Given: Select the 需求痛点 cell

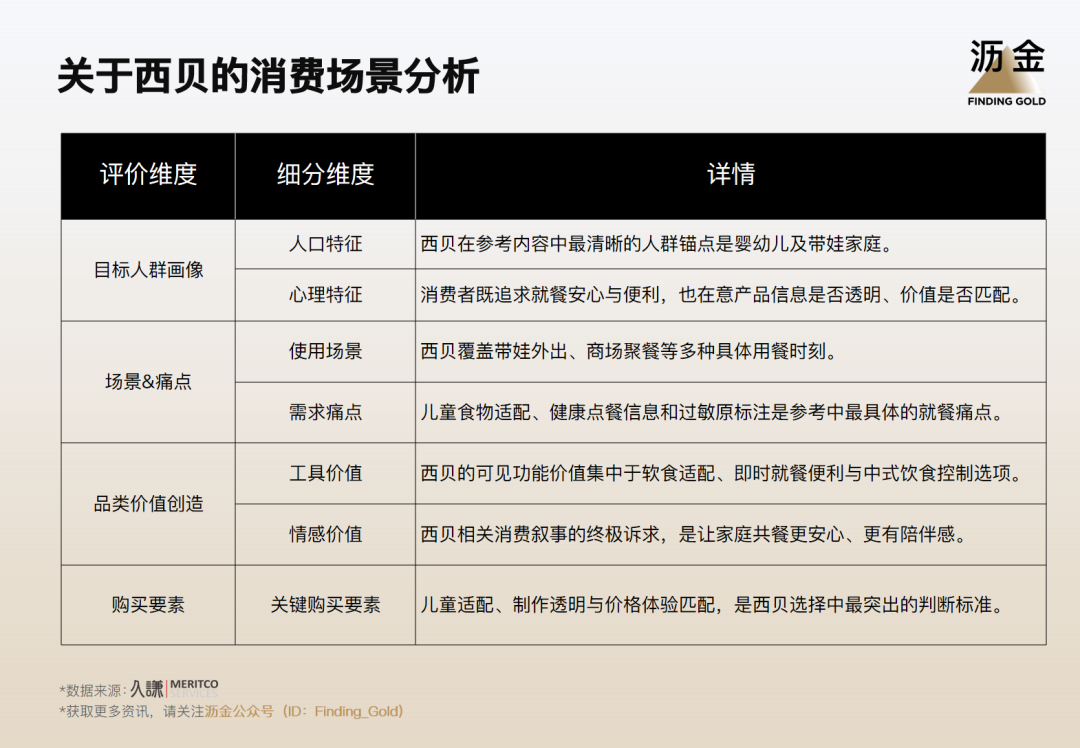Looking at the screenshot, I should [x=325, y=413].
